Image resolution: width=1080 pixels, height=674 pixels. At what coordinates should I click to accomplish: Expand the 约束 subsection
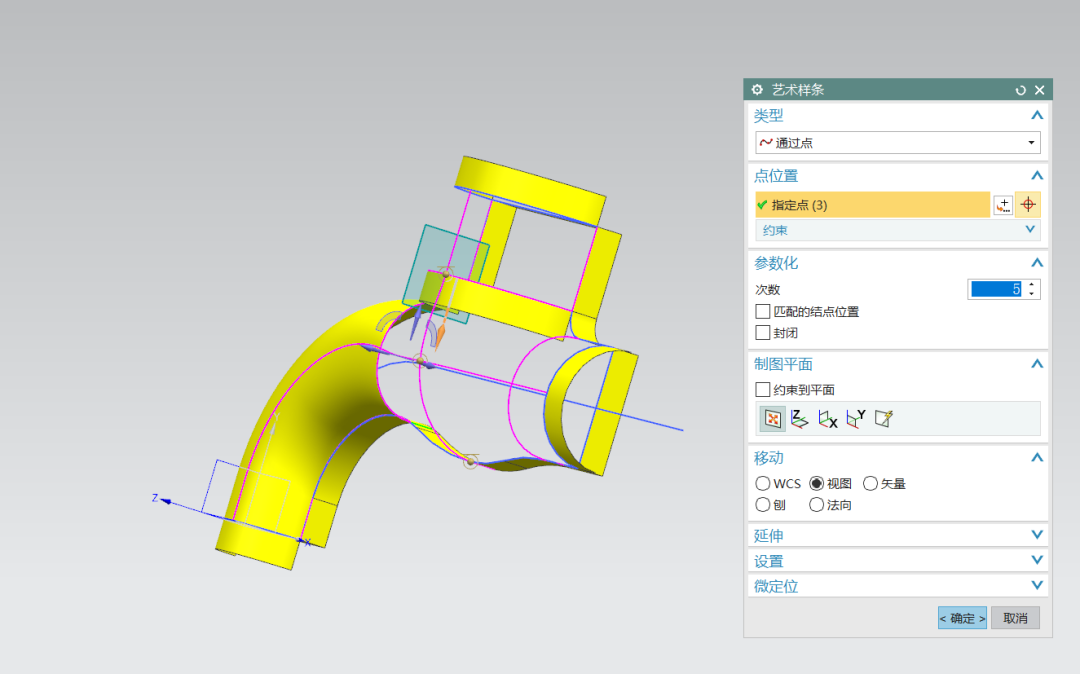pos(1030,230)
